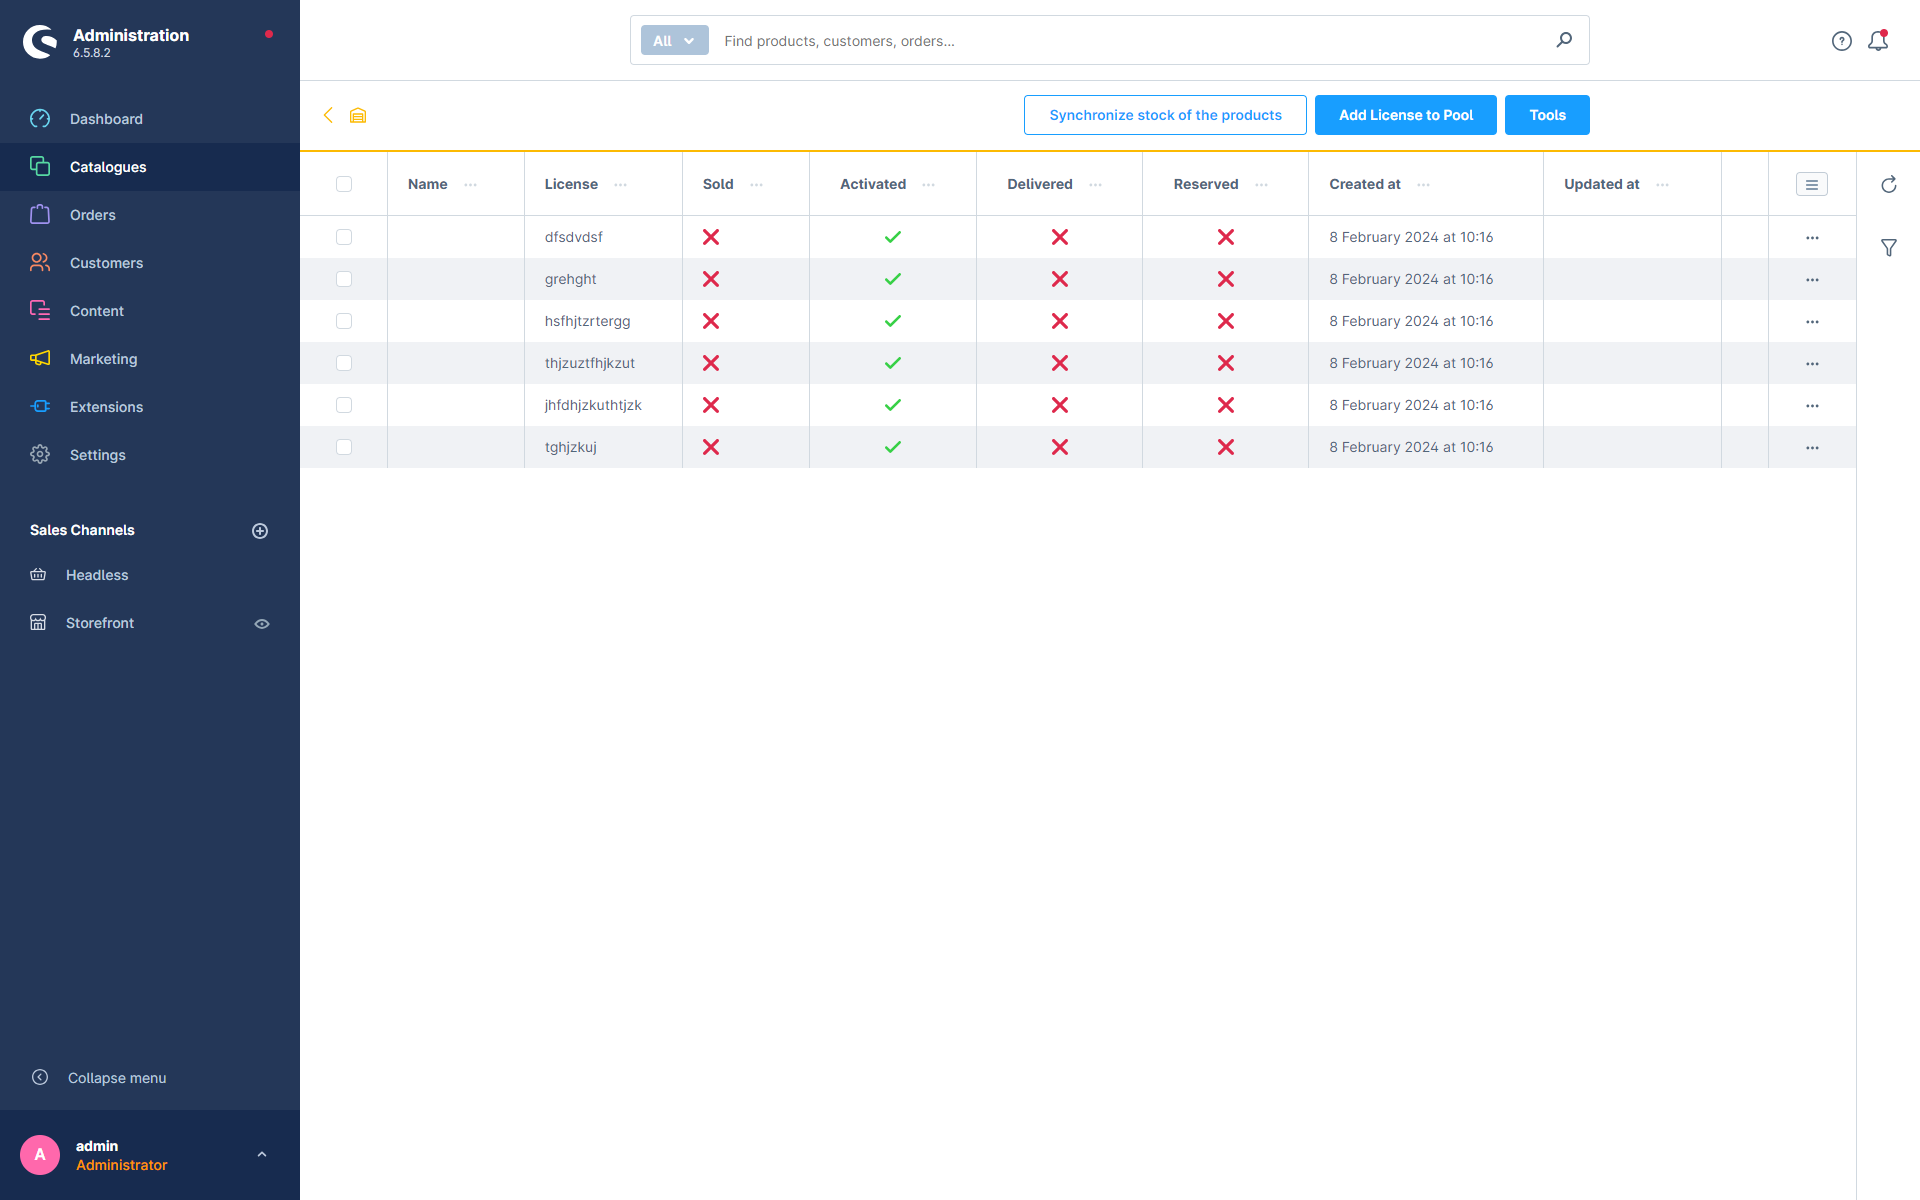Open row actions for jhfdhjzkuthtjzk
Screen dimensions: 1920x1200
[x=1812, y=406]
